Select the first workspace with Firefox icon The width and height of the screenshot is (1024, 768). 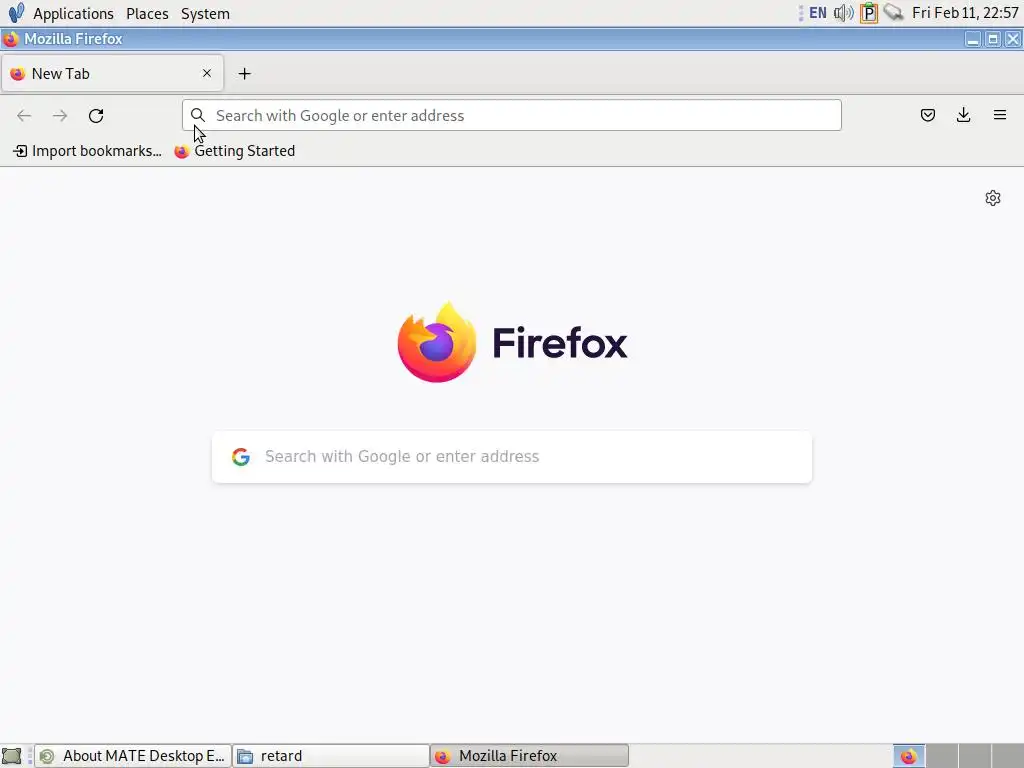coord(909,756)
